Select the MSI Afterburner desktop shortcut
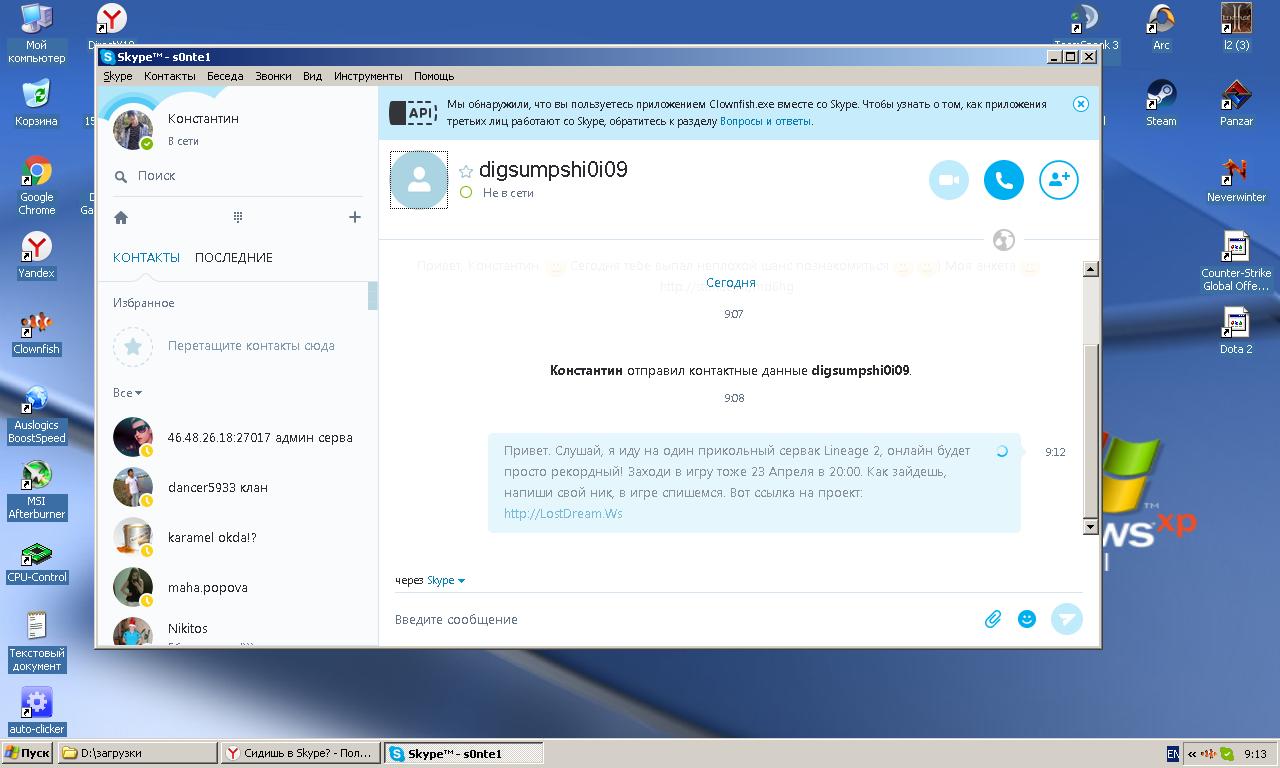This screenshot has height=768, width=1280. tap(37, 490)
